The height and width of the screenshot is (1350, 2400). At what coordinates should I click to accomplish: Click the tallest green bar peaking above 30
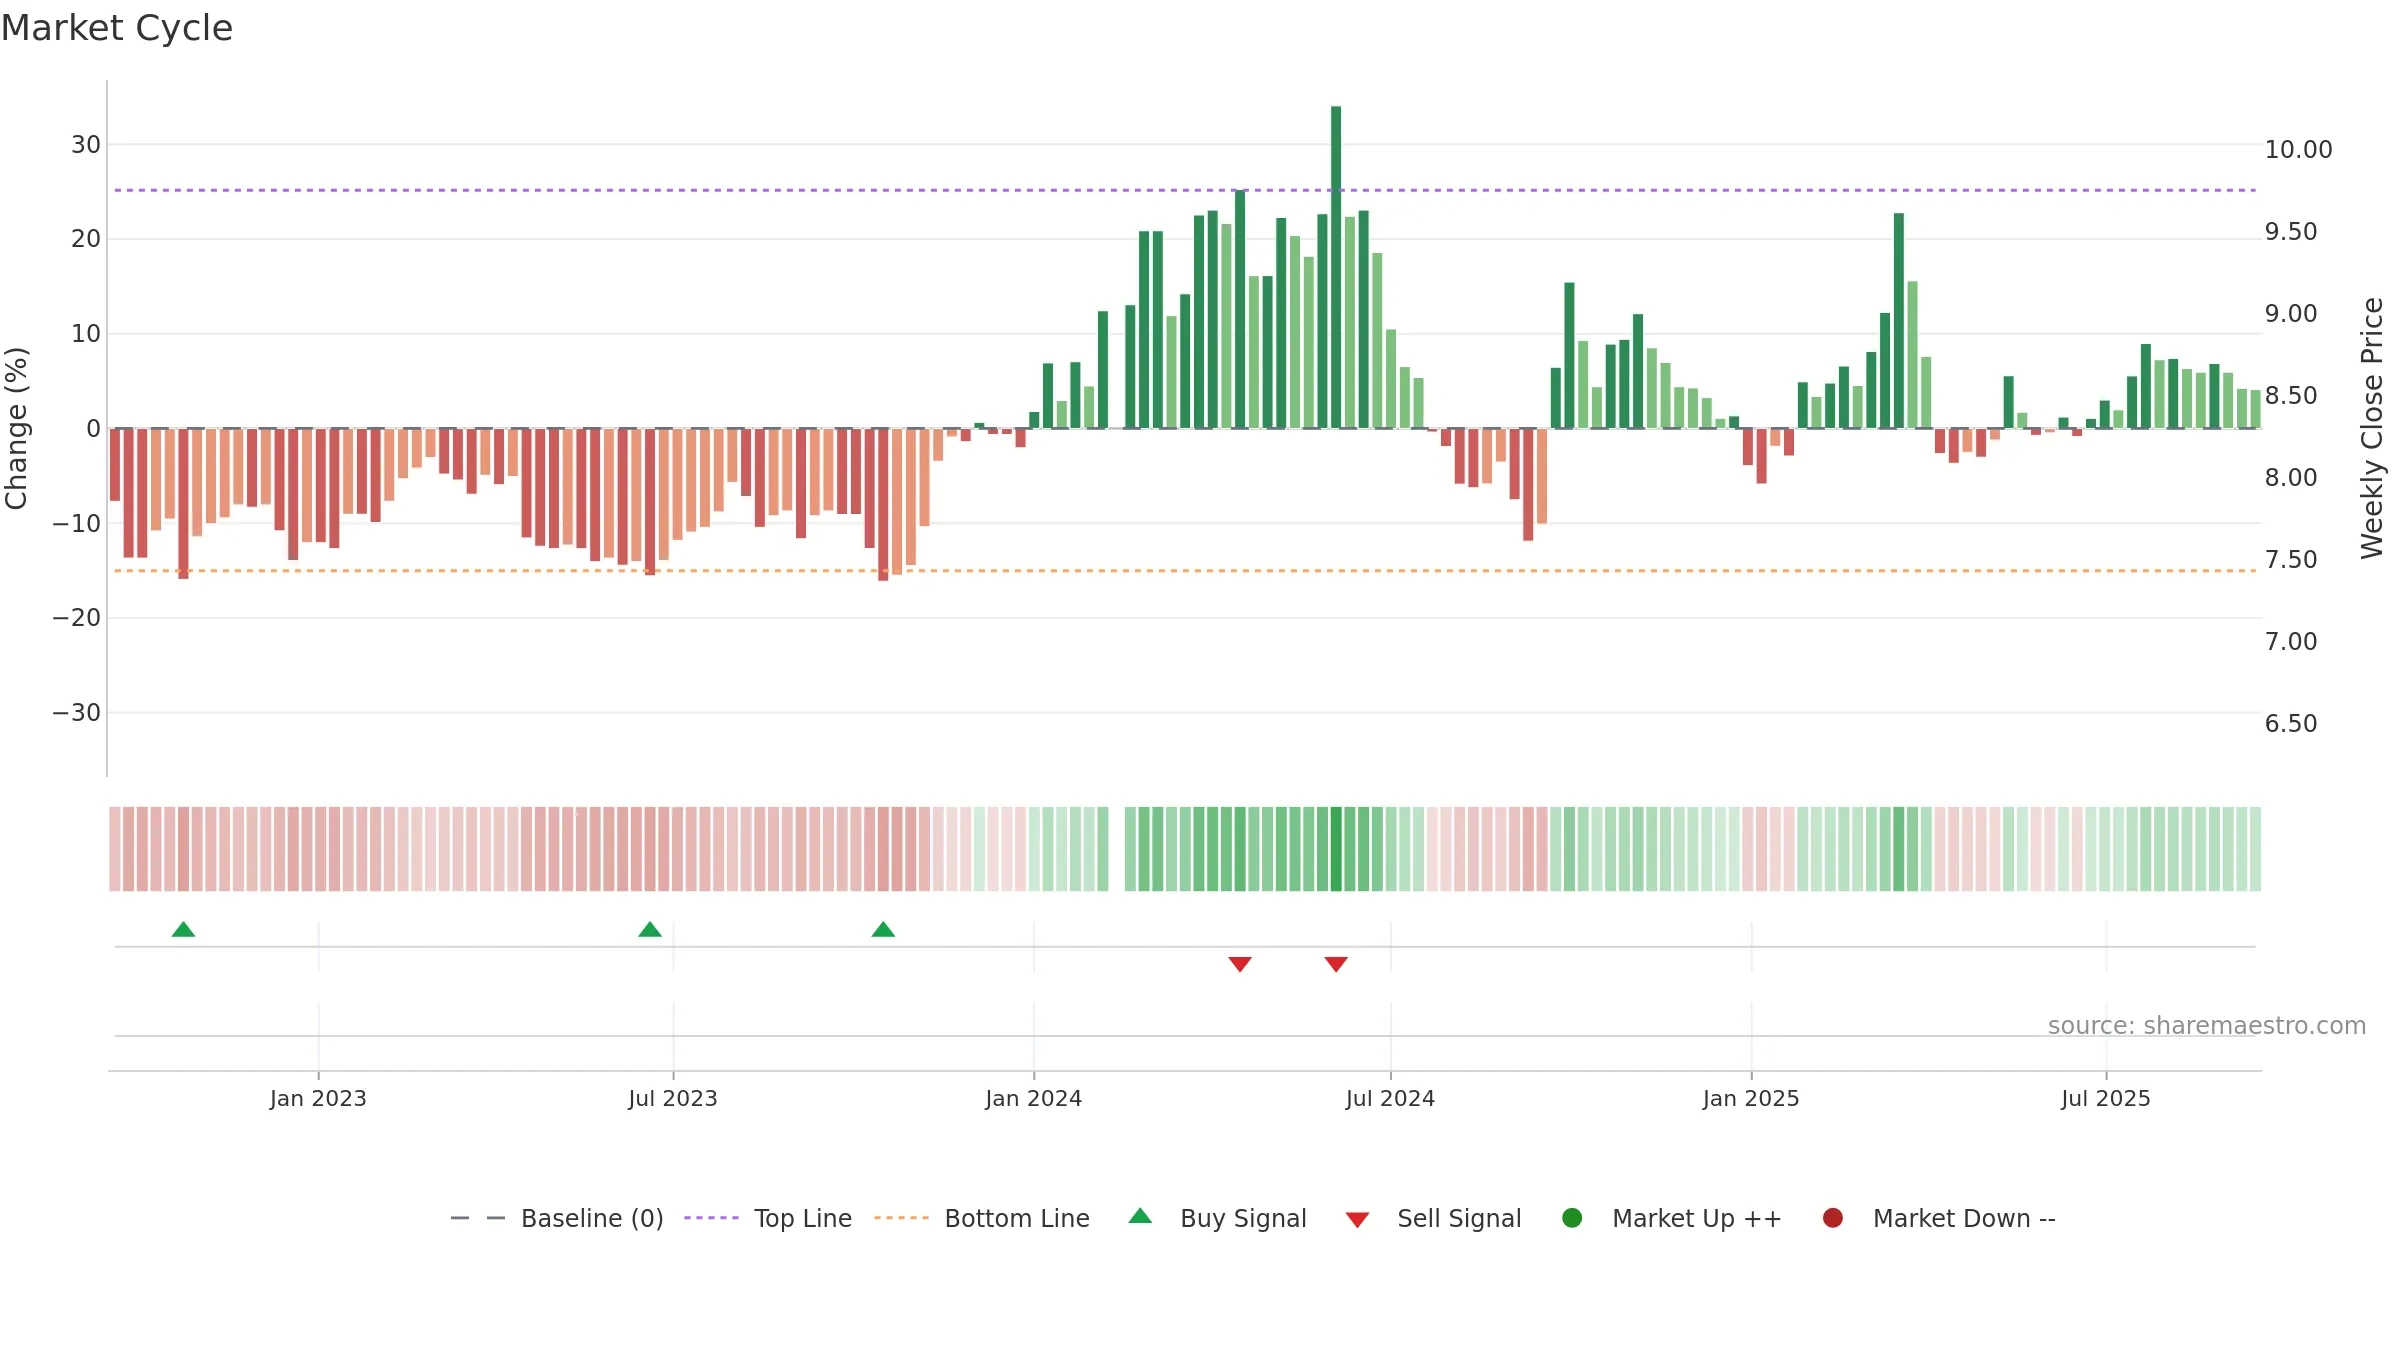pos(1336,267)
